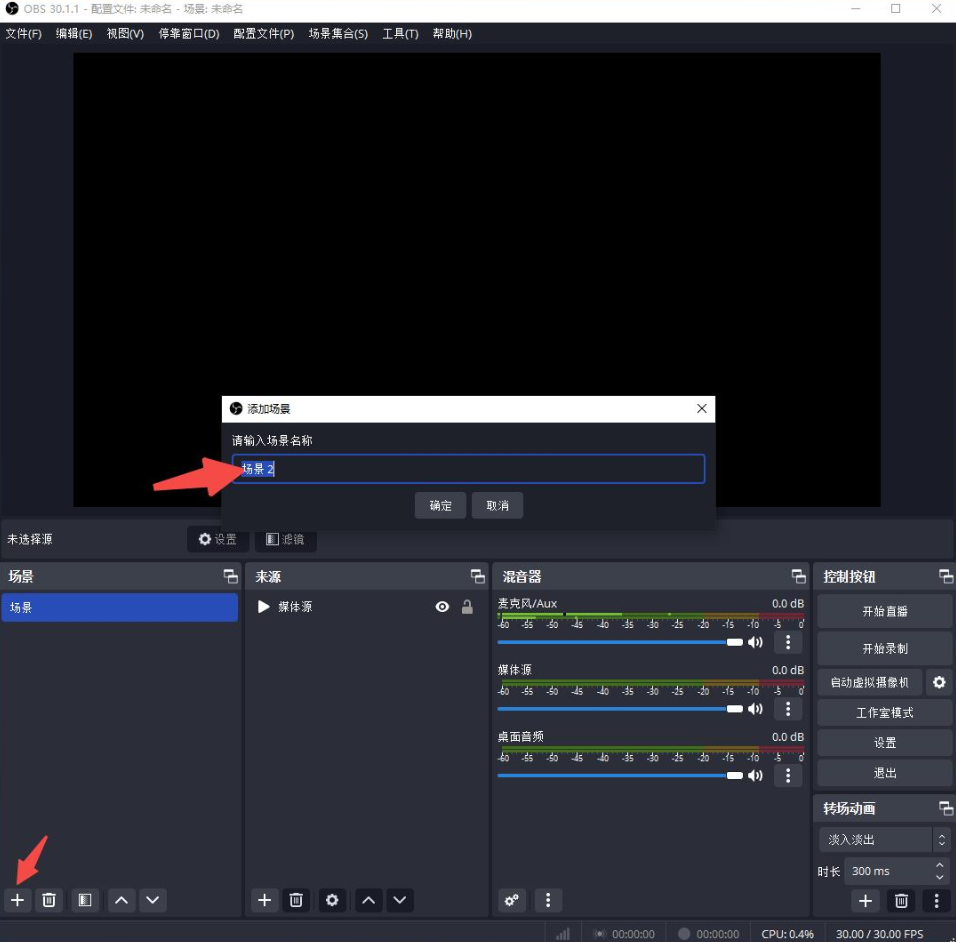
Task: Move scene down with the arrow
Action: click(152, 900)
